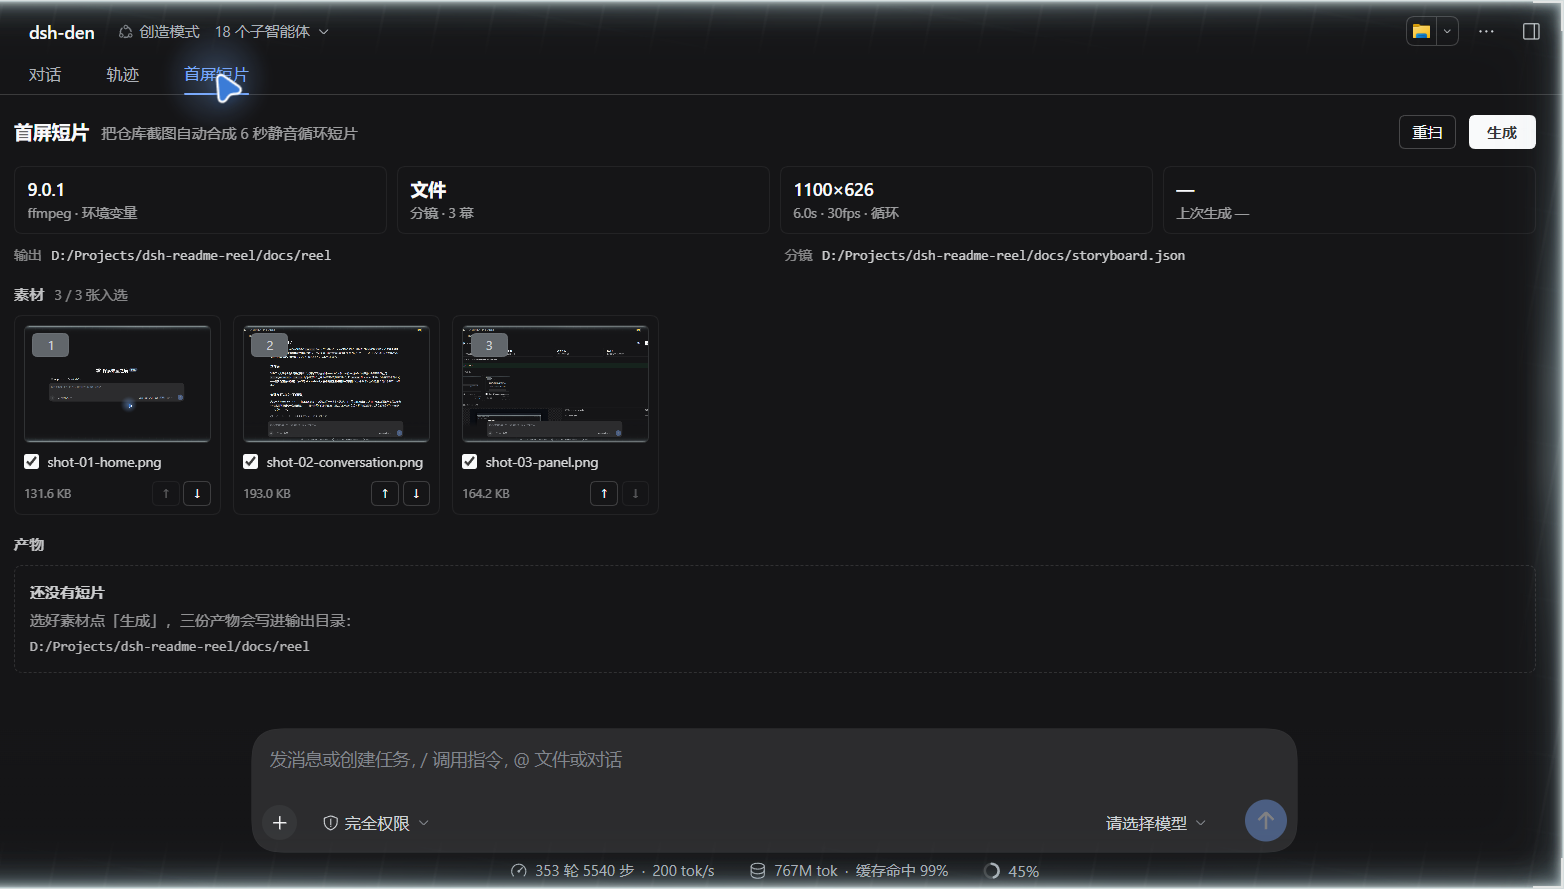This screenshot has width=1564, height=889.
Task: Click the 重扫 button
Action: (x=1427, y=133)
